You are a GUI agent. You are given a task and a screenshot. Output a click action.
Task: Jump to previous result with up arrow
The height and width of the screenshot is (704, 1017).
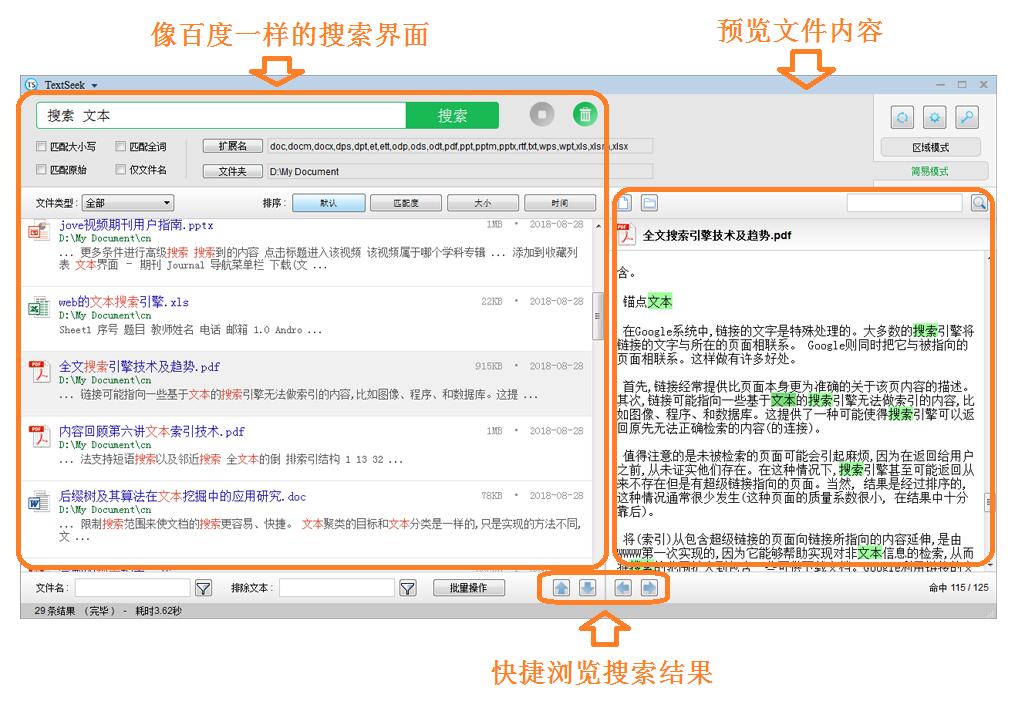(x=562, y=588)
